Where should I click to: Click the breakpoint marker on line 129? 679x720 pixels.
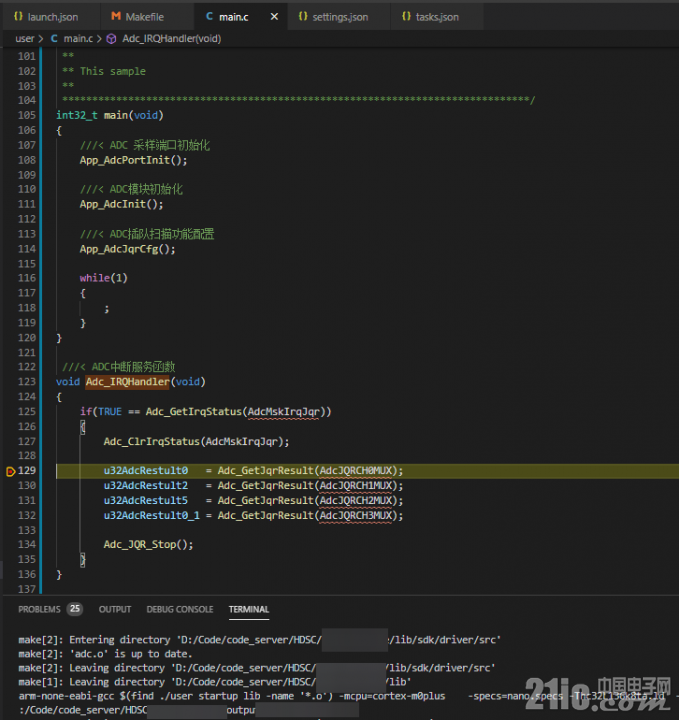coord(10,471)
